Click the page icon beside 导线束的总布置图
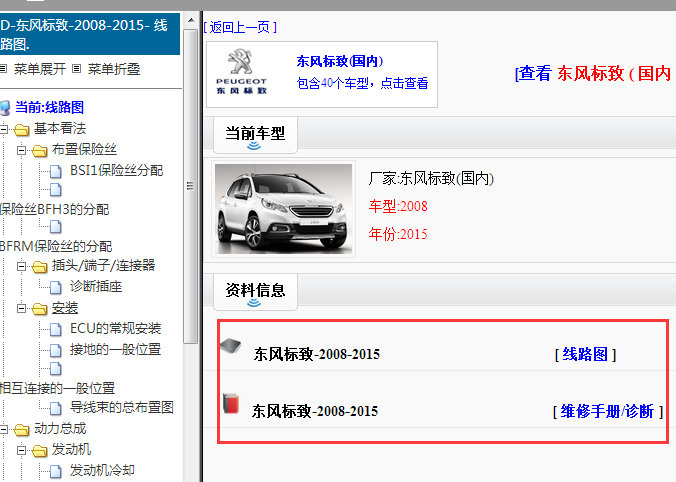This screenshot has height=482, width=676. [x=56, y=408]
